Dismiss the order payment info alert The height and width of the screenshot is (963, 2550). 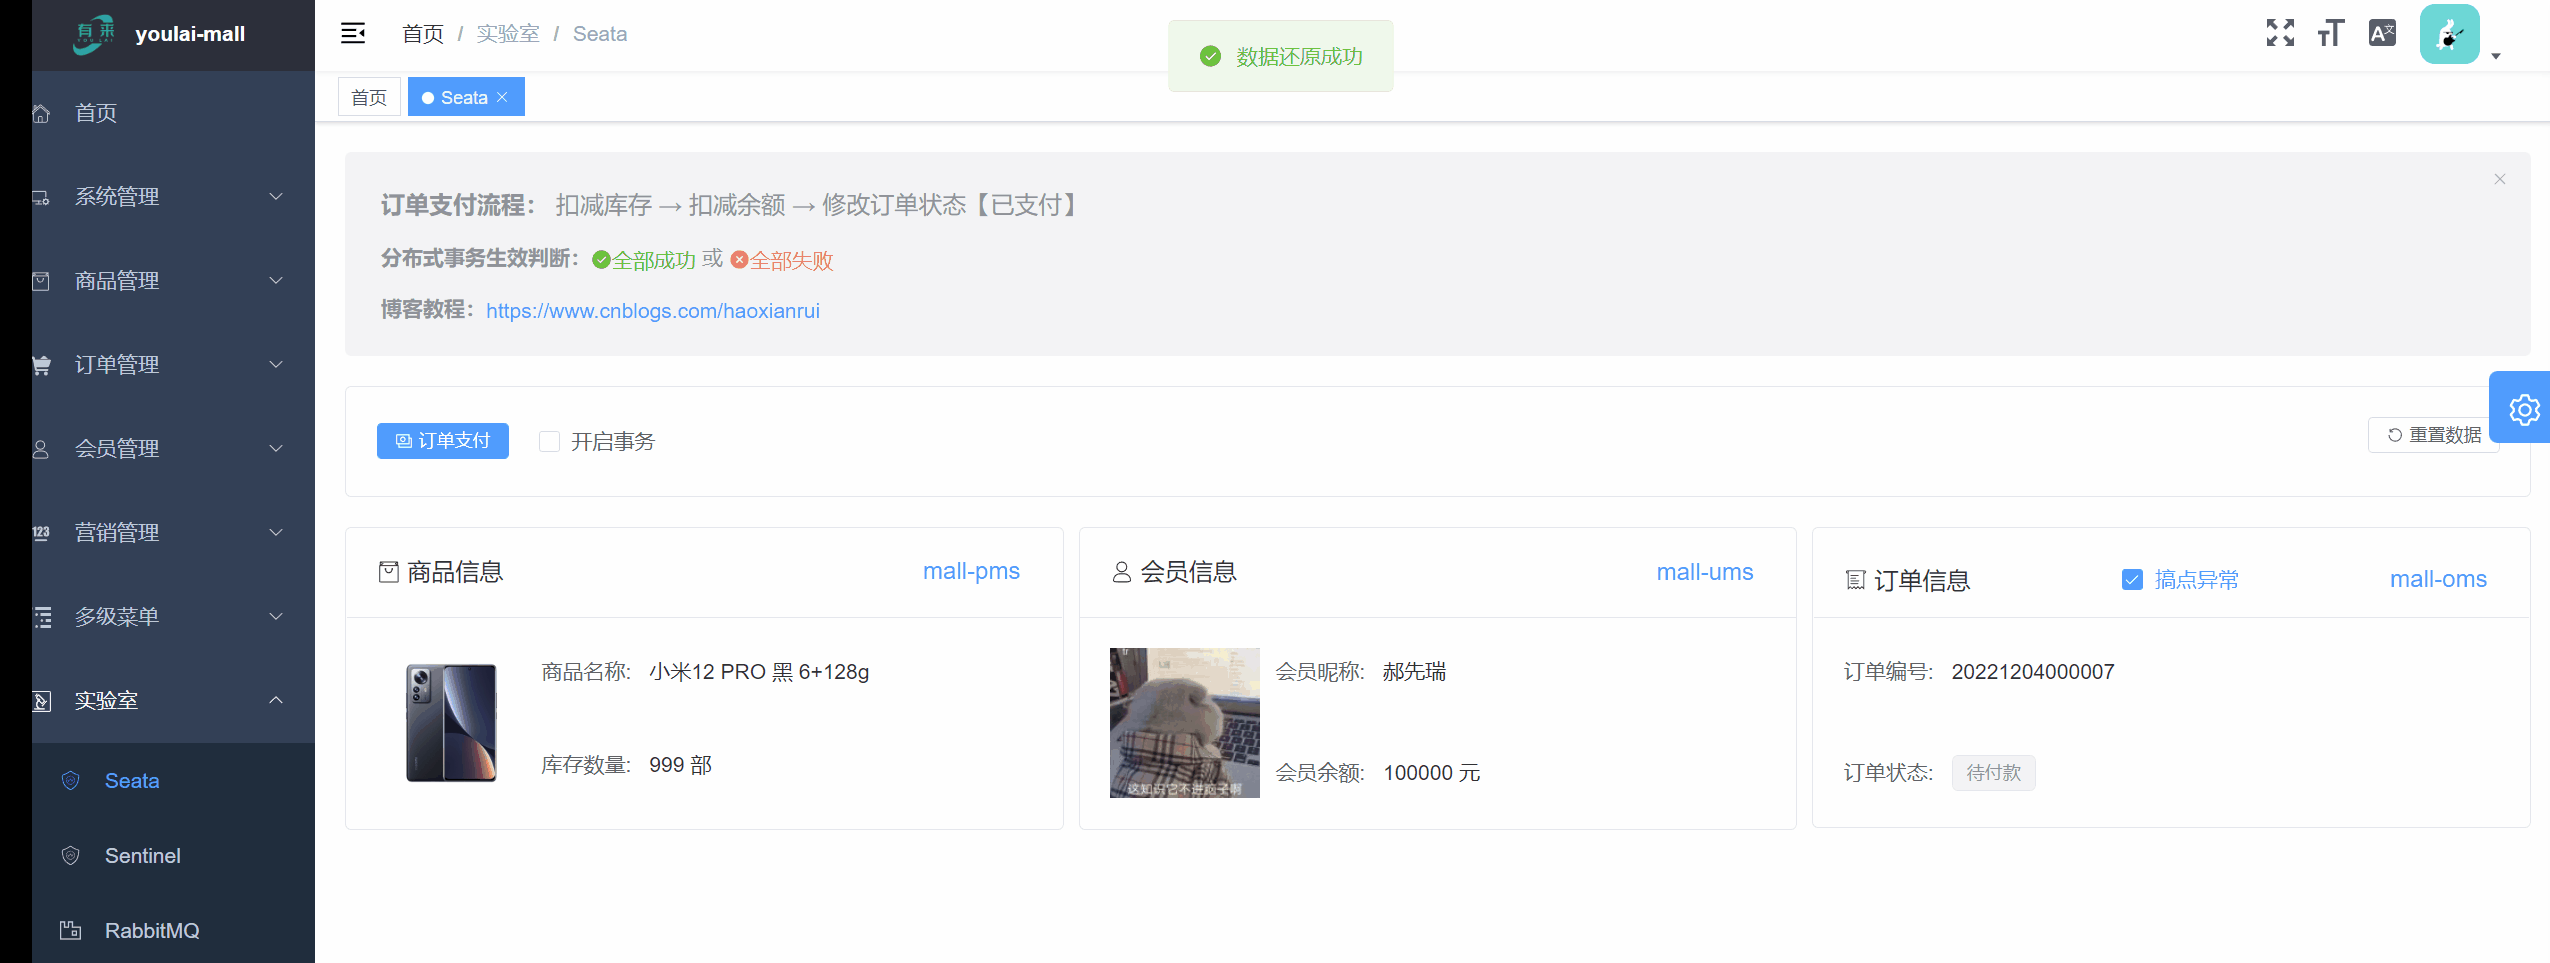click(2499, 179)
